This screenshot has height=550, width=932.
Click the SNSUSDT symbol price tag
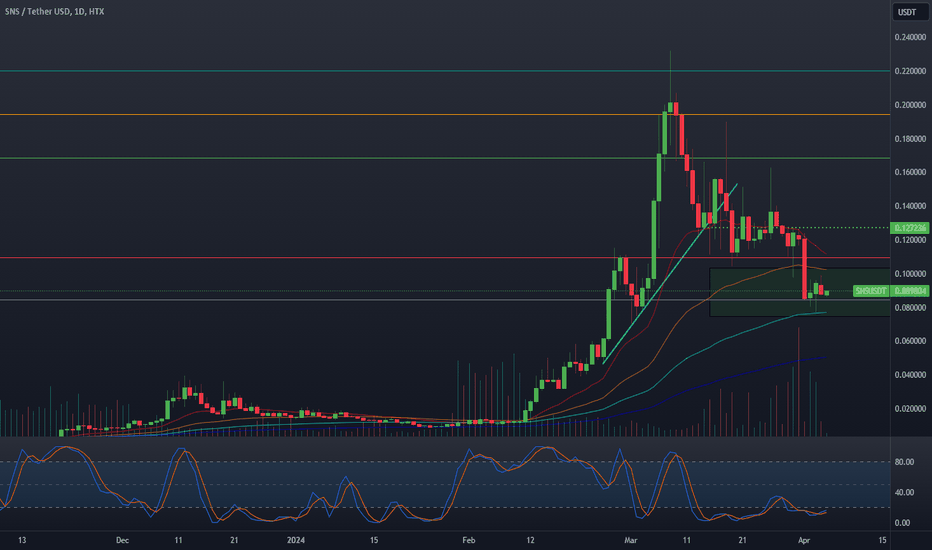tap(871, 291)
